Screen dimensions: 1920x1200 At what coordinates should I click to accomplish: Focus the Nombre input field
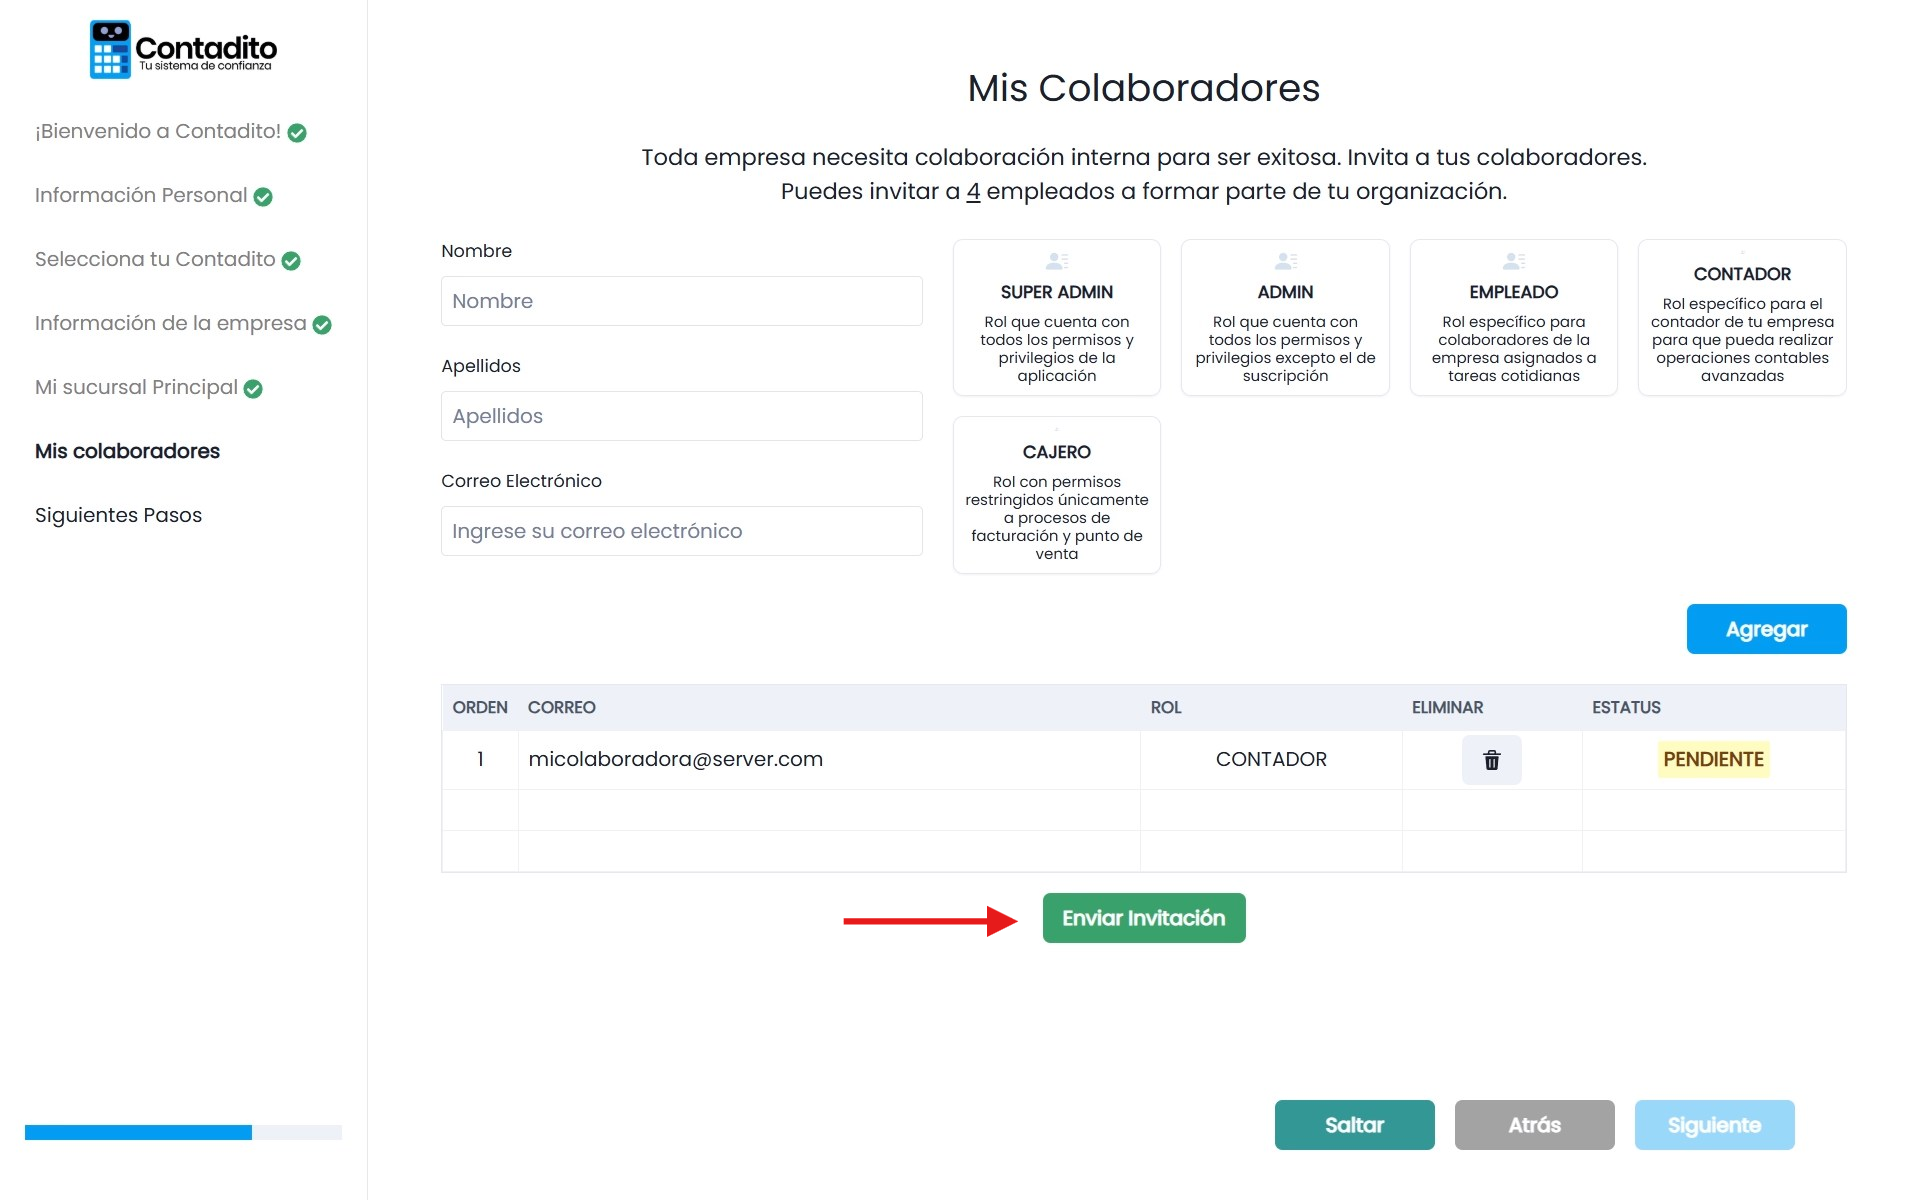(681, 301)
